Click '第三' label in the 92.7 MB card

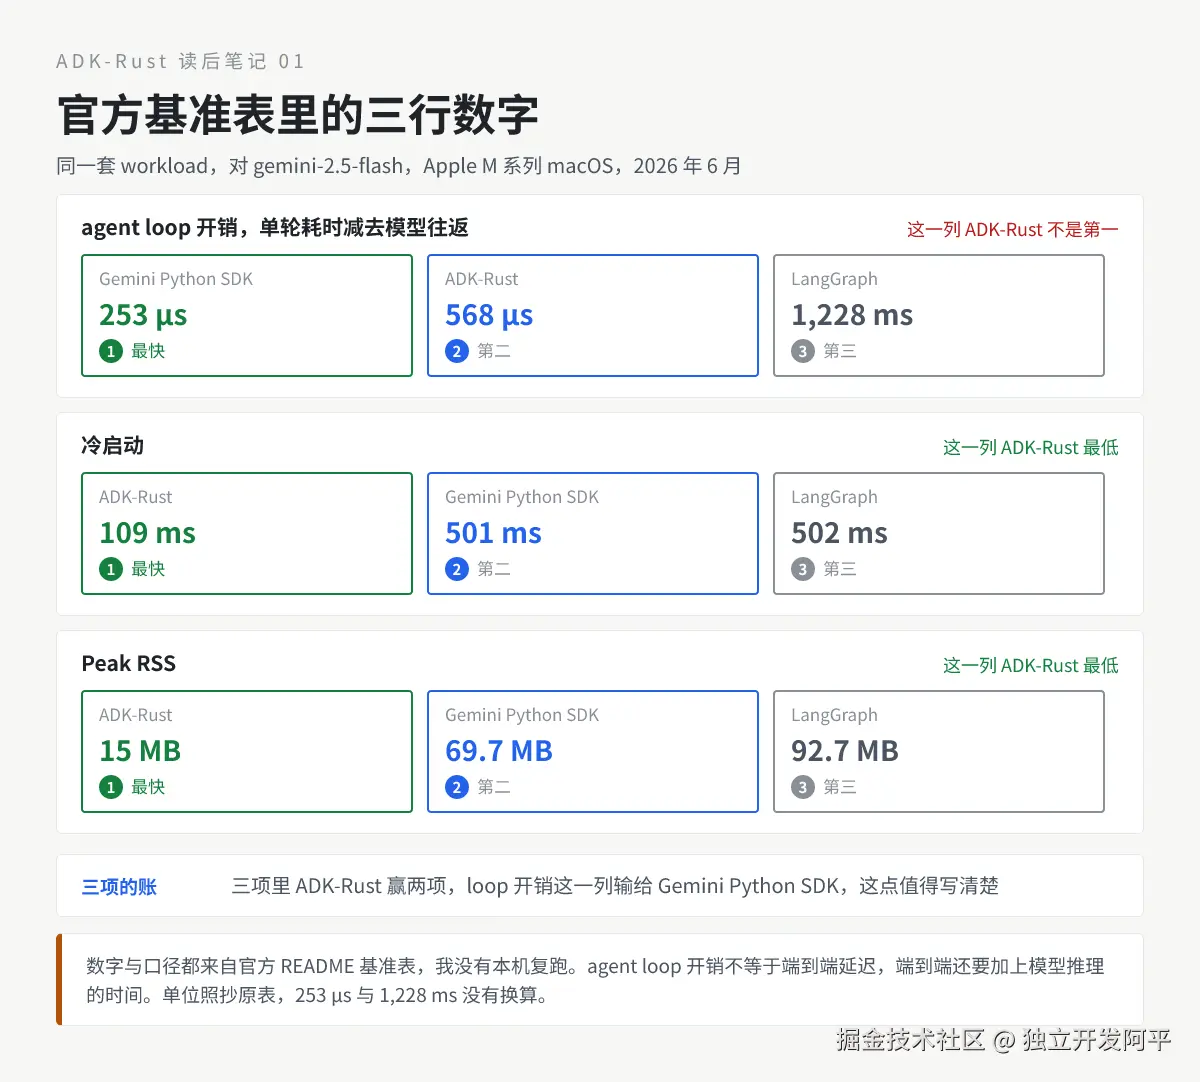pos(840,787)
